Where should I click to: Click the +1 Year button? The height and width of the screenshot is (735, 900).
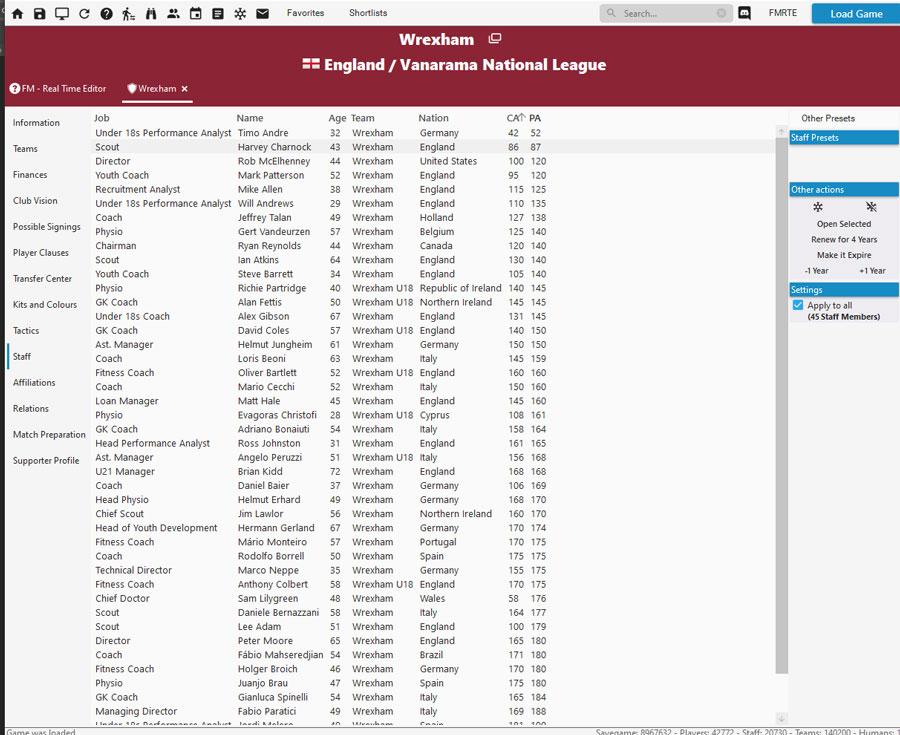(872, 271)
